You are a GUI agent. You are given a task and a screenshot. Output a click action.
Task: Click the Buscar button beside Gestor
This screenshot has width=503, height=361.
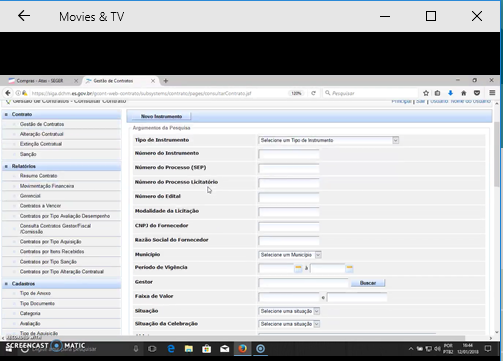pos(368,283)
